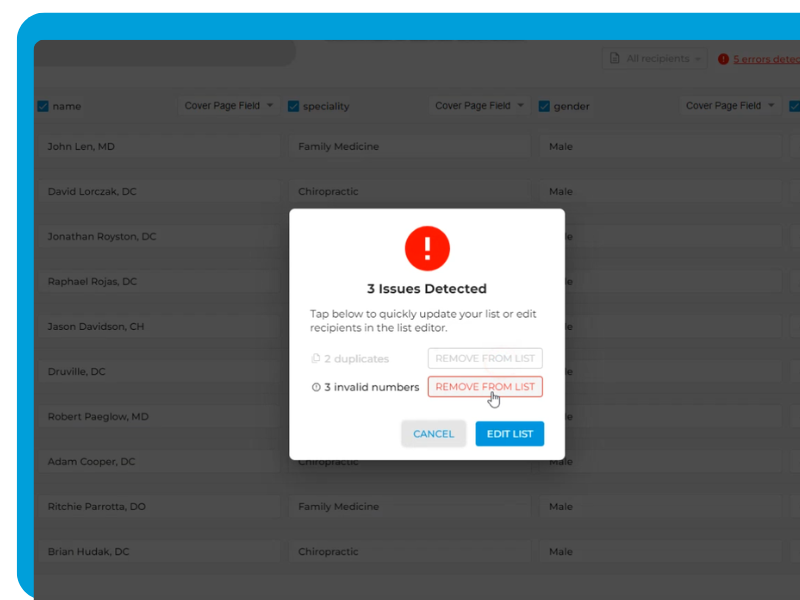Remove the 3 invalid numbers from list
This screenshot has height=600, width=800.
click(485, 387)
